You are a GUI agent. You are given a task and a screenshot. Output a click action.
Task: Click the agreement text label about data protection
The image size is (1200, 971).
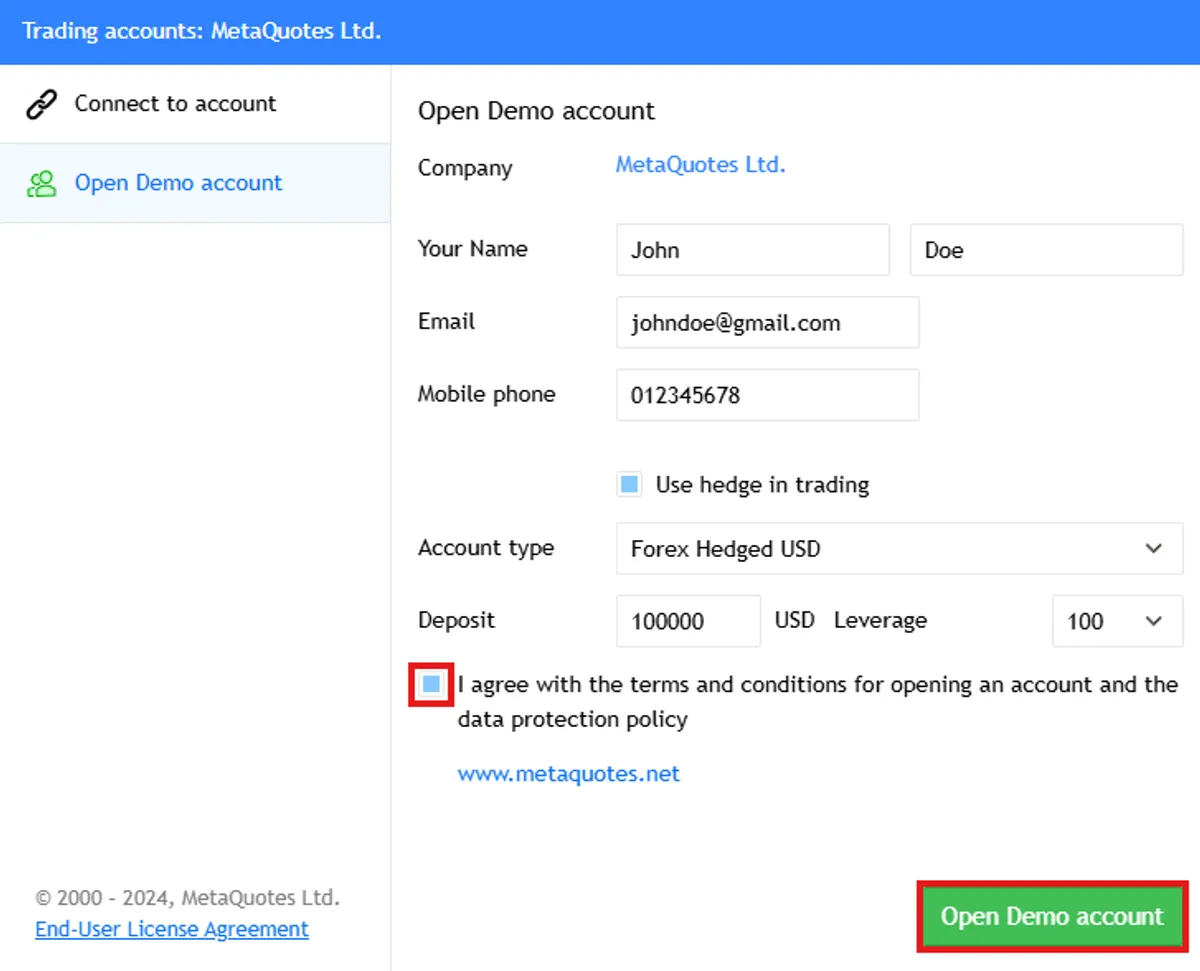click(x=818, y=702)
